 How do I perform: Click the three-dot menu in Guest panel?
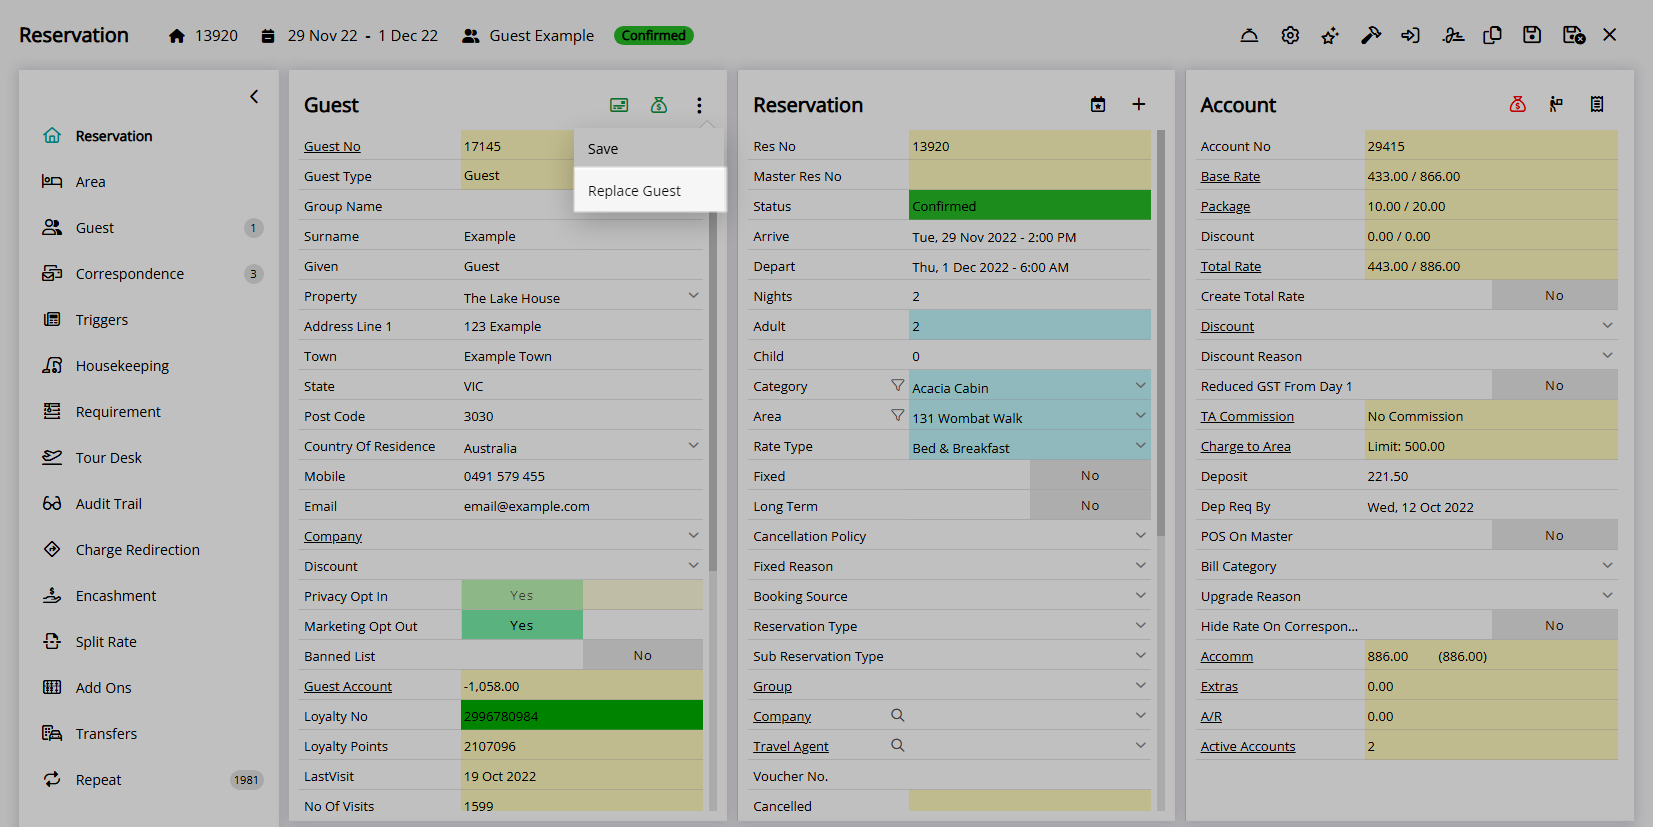[x=699, y=105]
